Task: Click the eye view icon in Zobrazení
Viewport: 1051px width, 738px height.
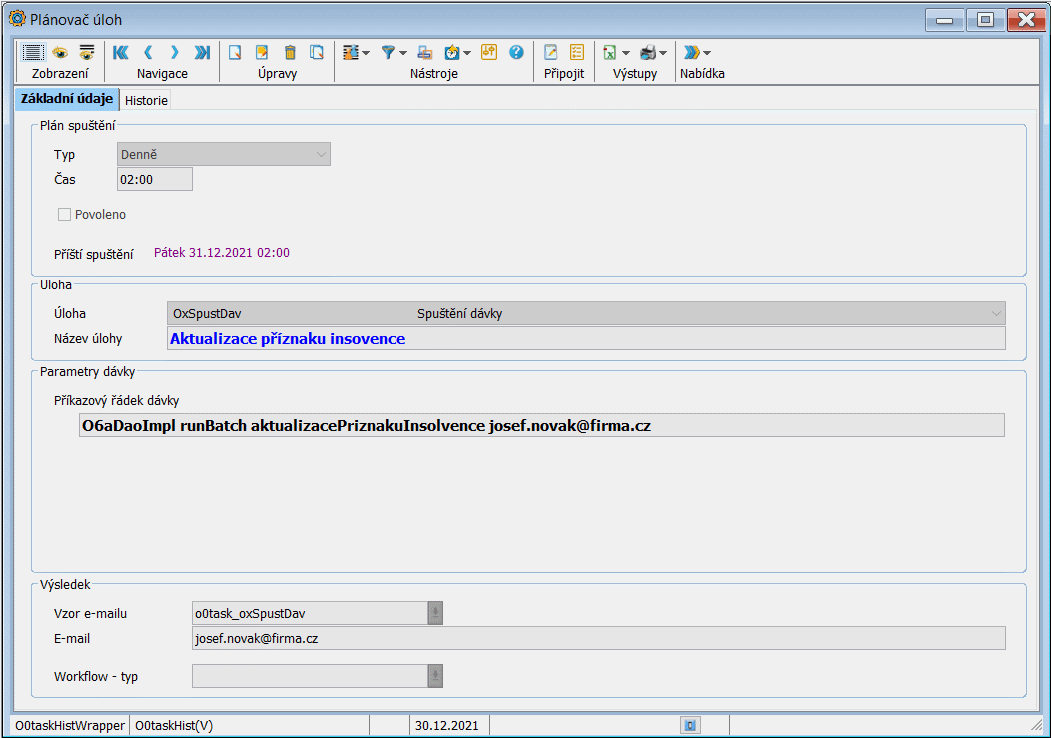Action: click(60, 53)
